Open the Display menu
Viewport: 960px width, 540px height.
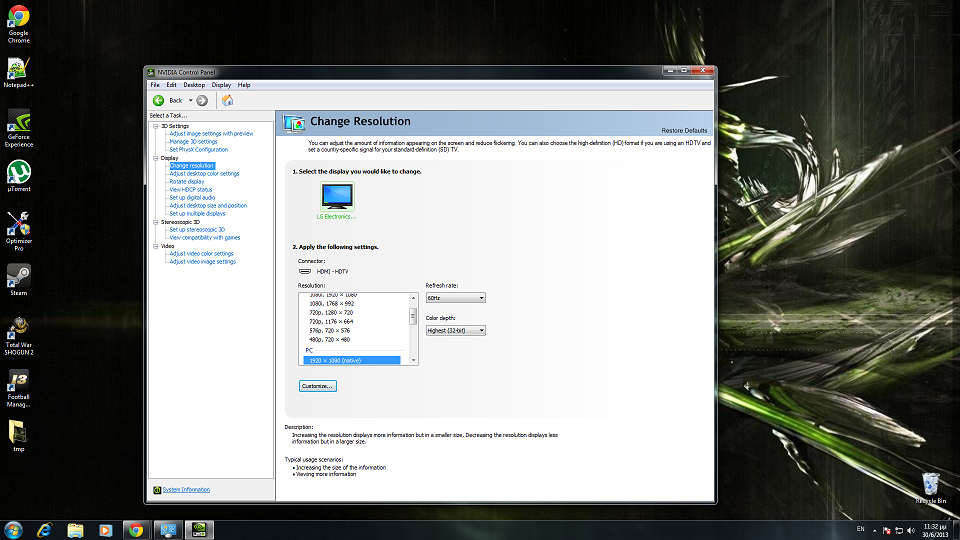(221, 85)
